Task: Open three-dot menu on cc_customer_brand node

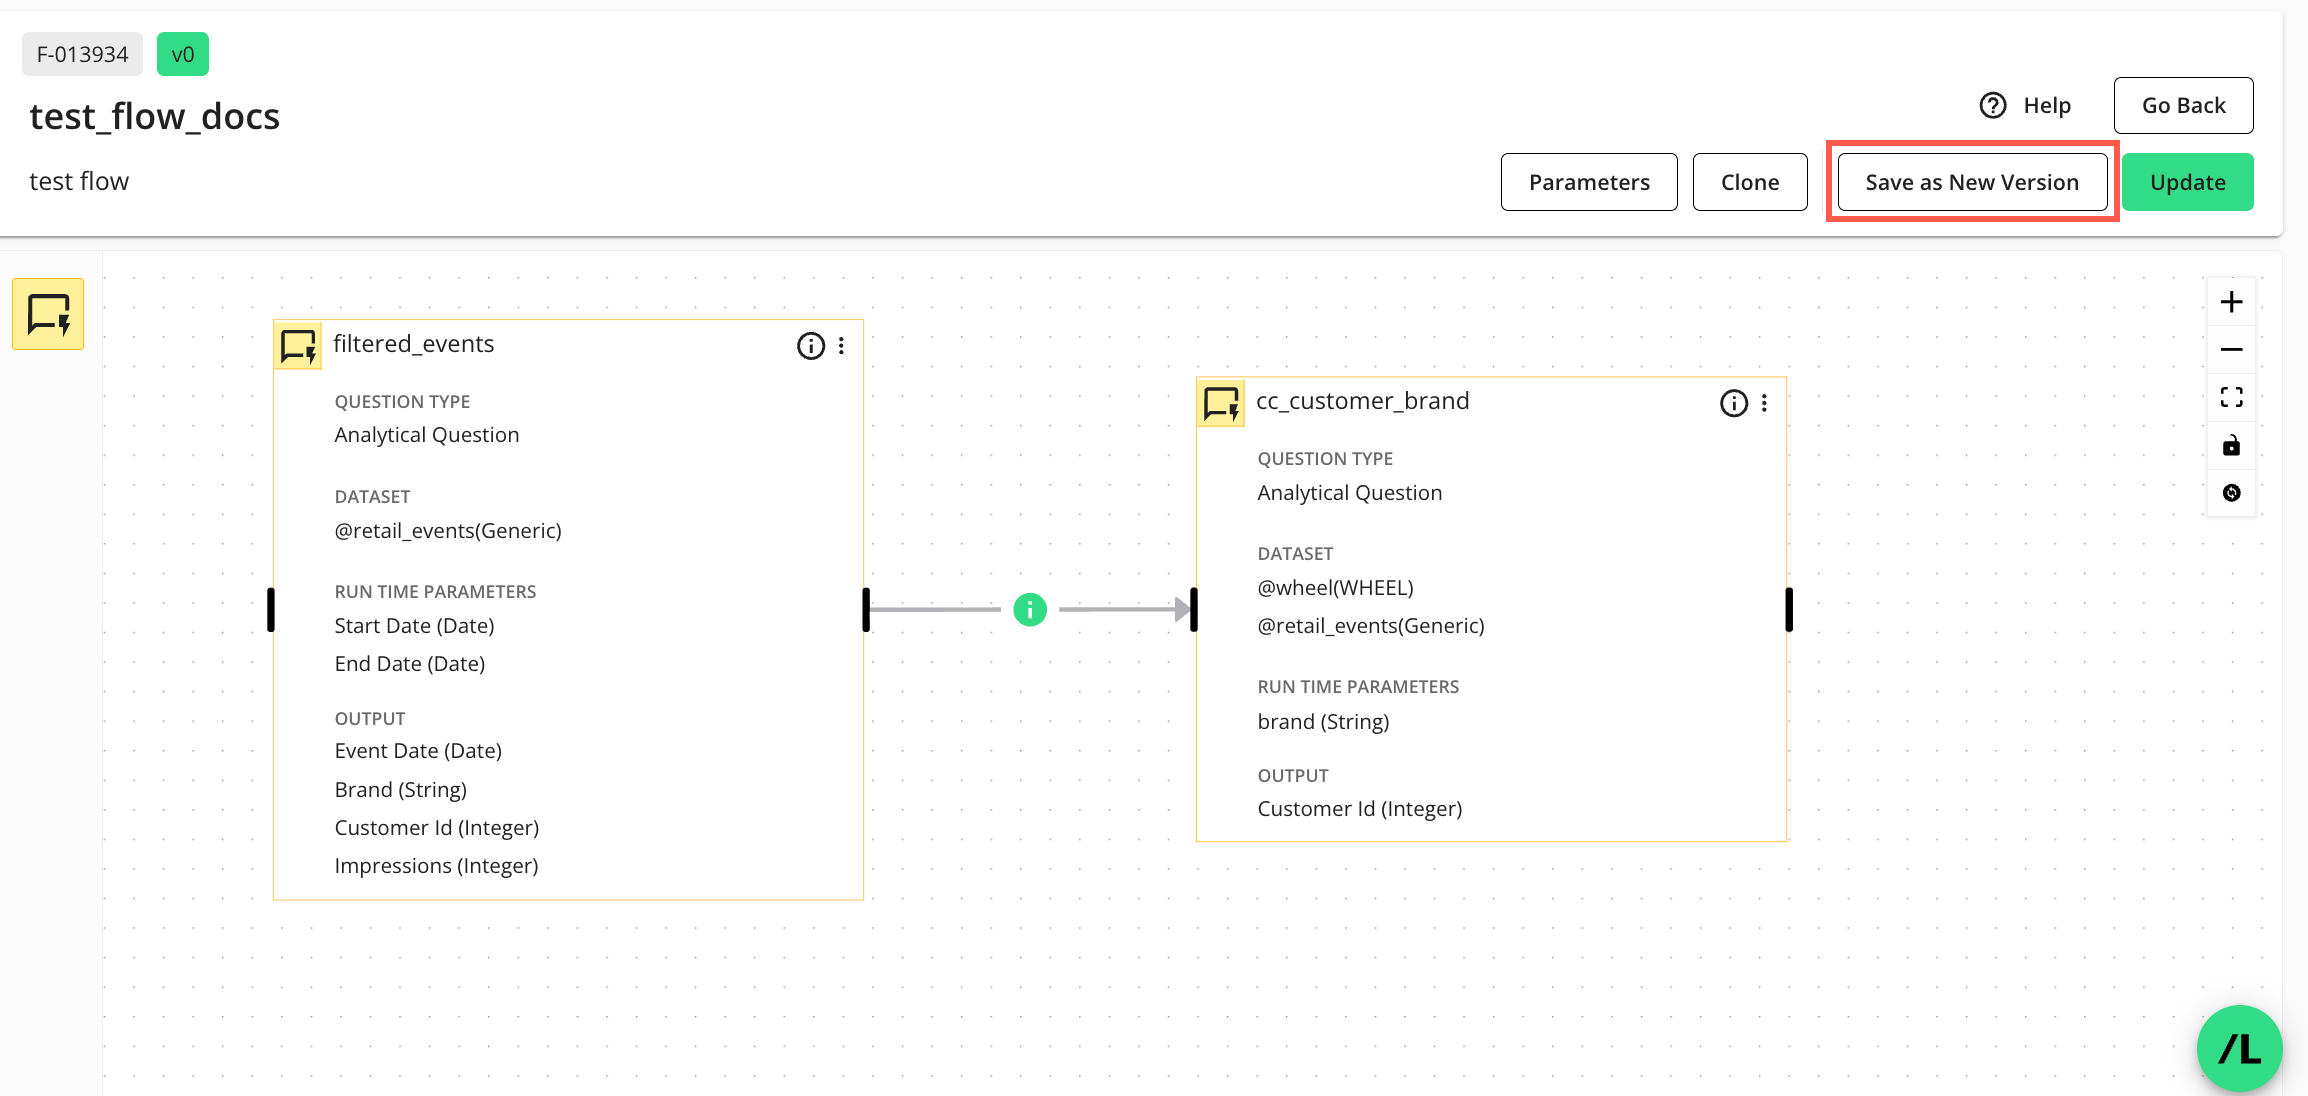Action: [1765, 403]
